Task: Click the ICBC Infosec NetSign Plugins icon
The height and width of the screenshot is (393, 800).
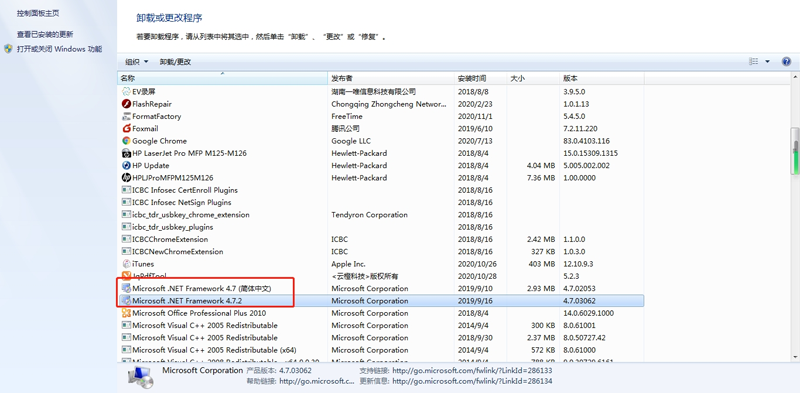Action: click(127, 202)
